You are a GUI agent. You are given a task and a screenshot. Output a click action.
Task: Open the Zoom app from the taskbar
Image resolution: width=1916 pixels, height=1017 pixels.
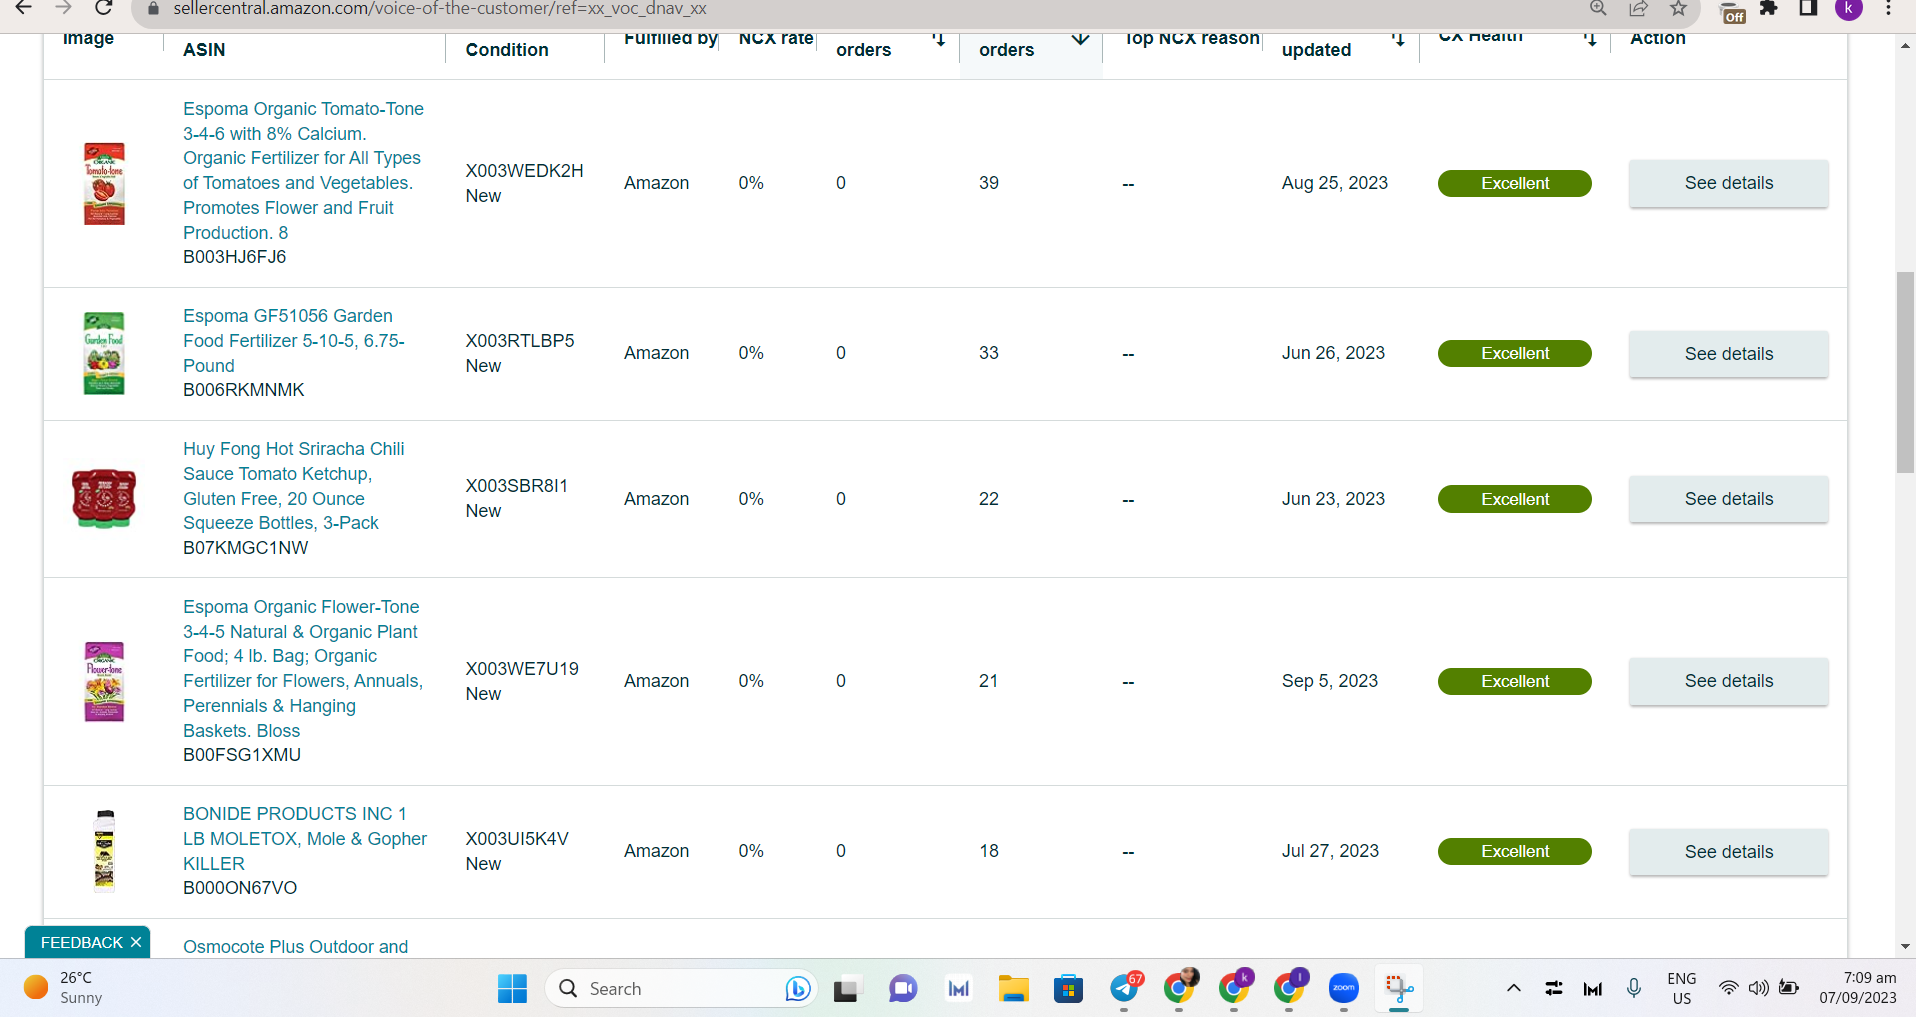point(1344,989)
